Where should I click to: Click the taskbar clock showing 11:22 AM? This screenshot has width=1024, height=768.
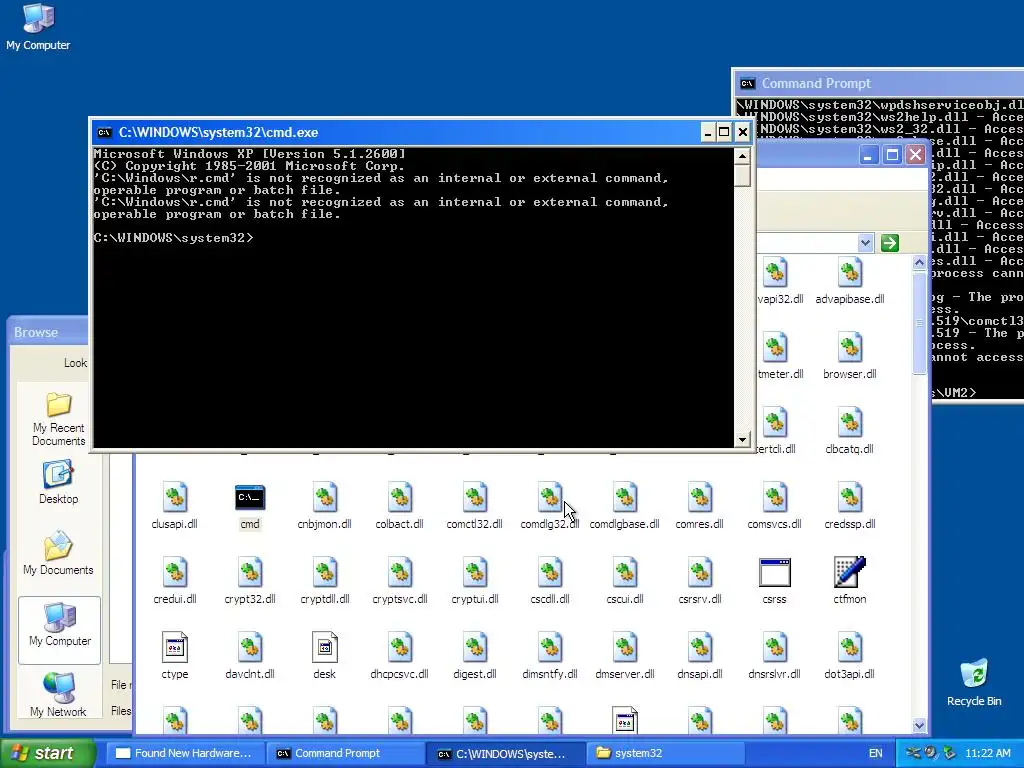point(988,753)
